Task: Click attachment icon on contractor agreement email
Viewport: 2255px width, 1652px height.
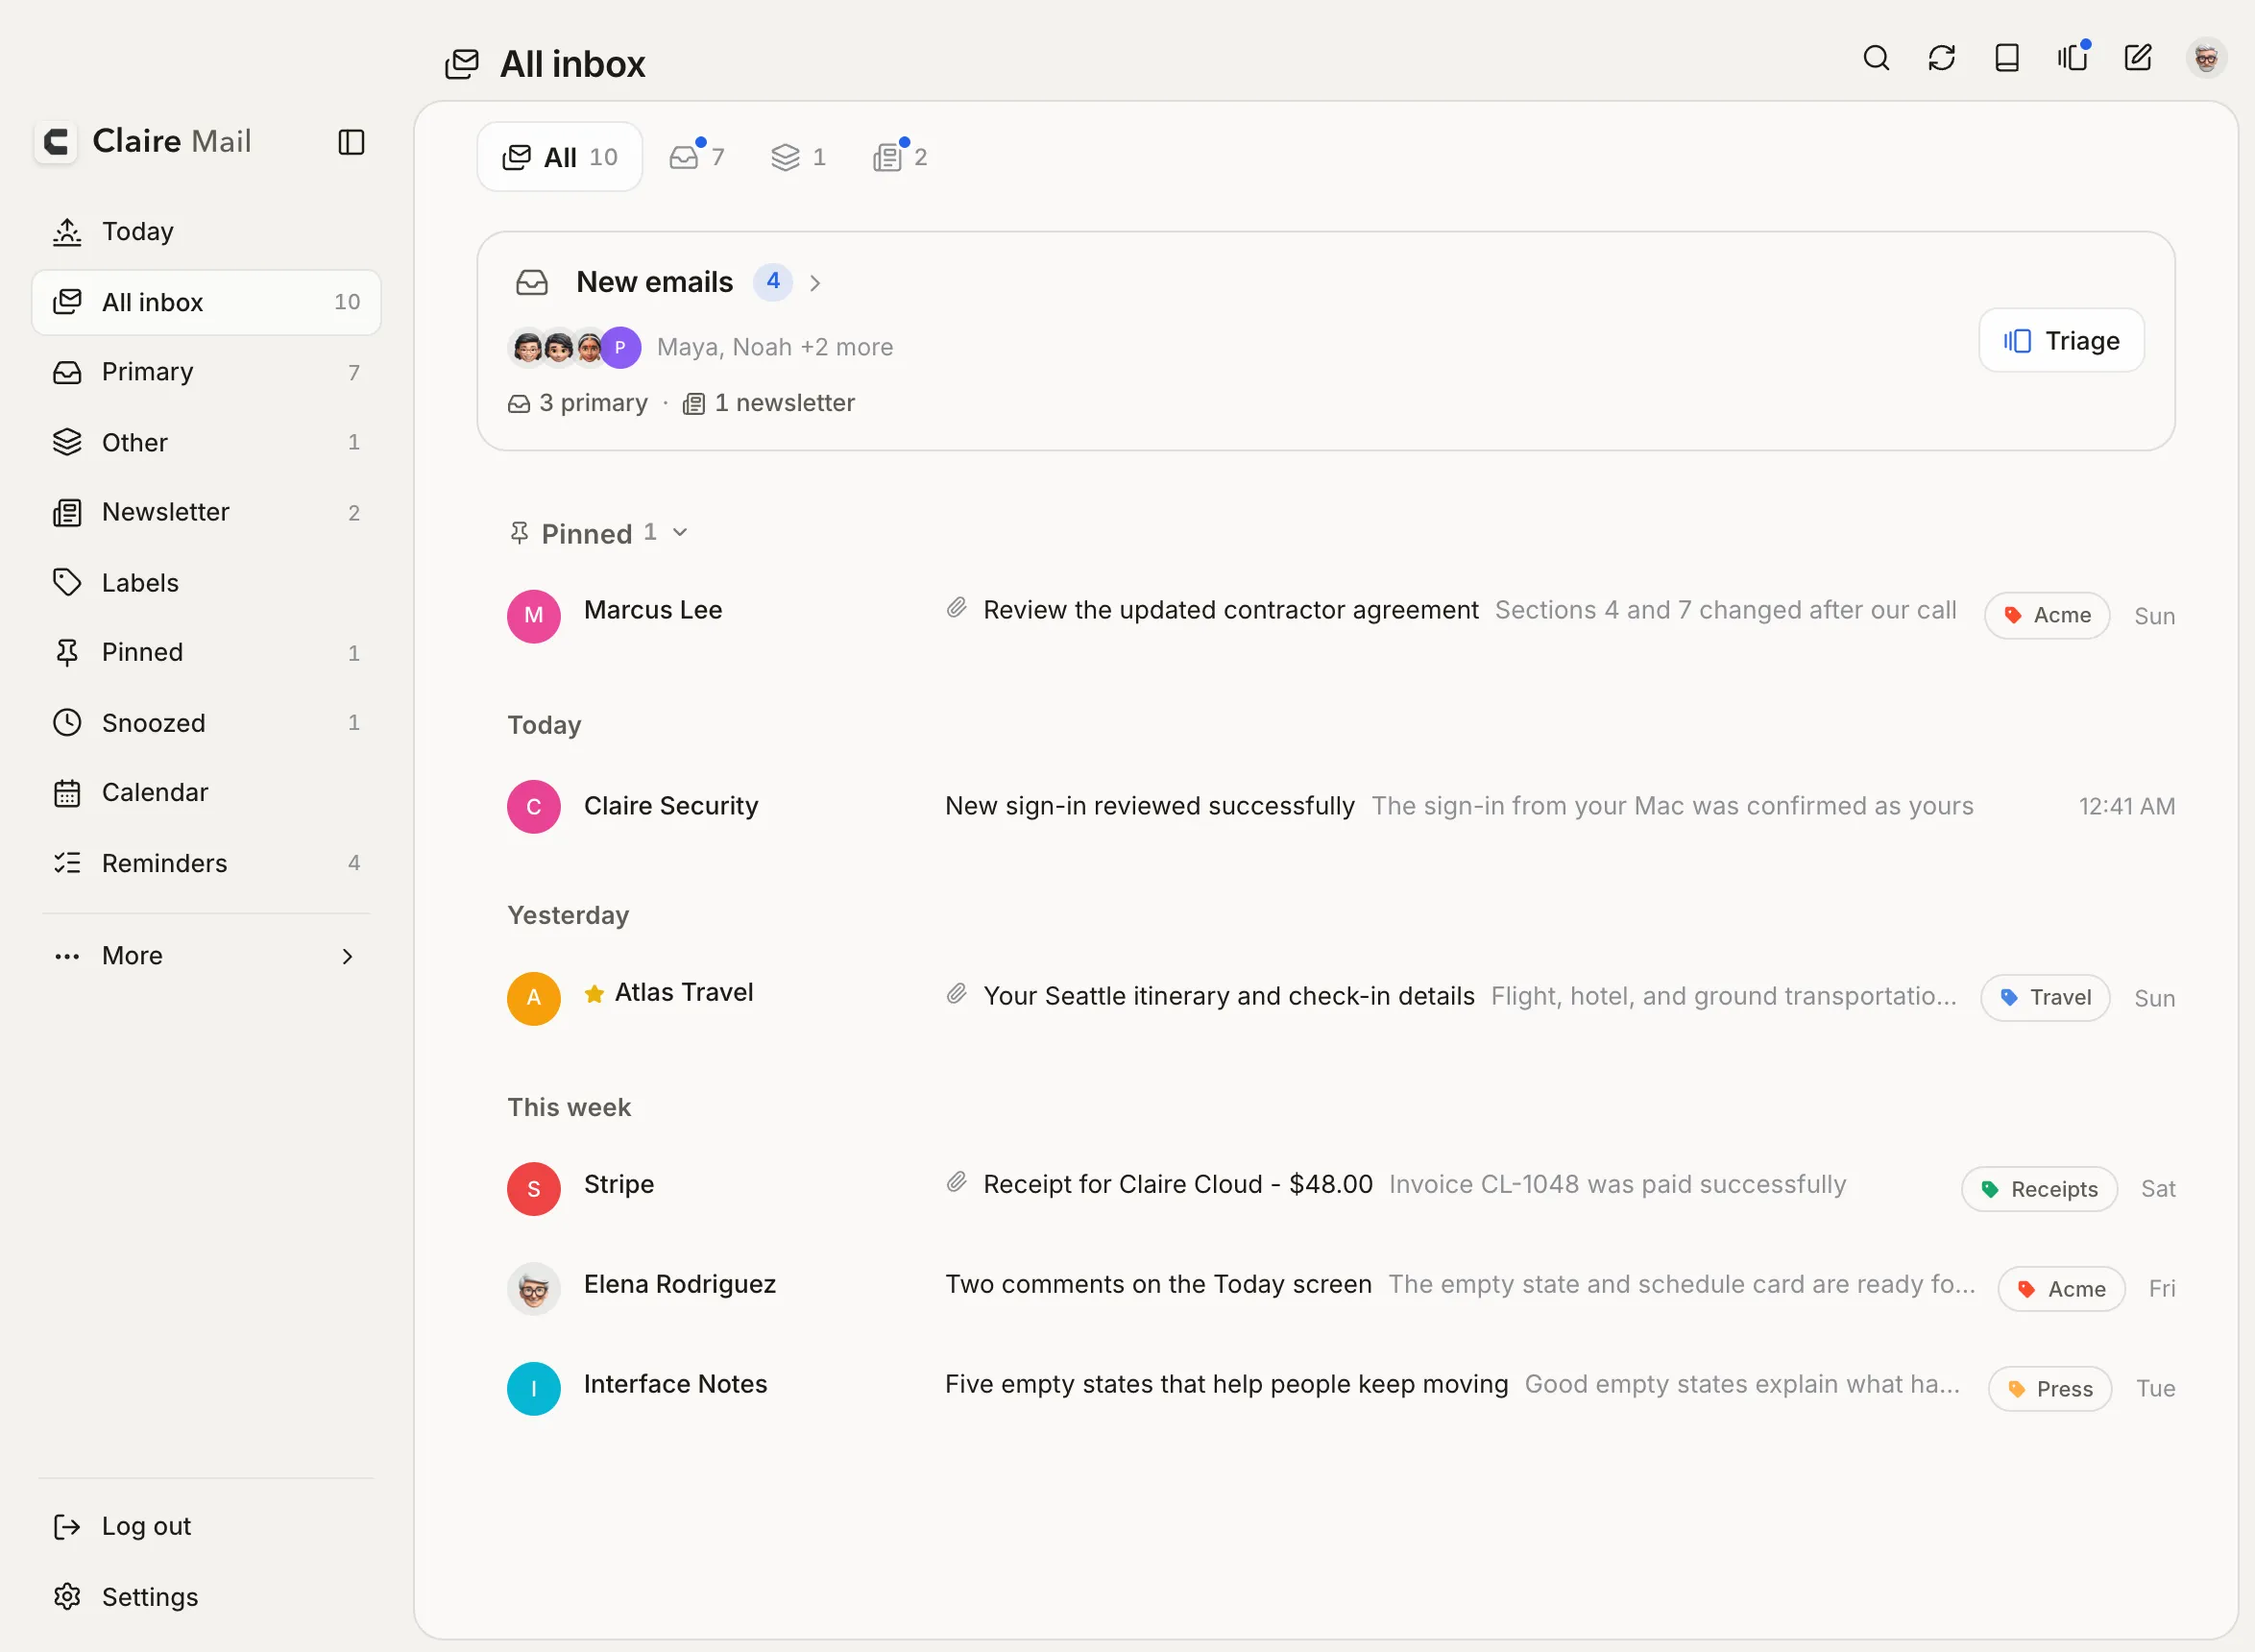Action: [957, 608]
